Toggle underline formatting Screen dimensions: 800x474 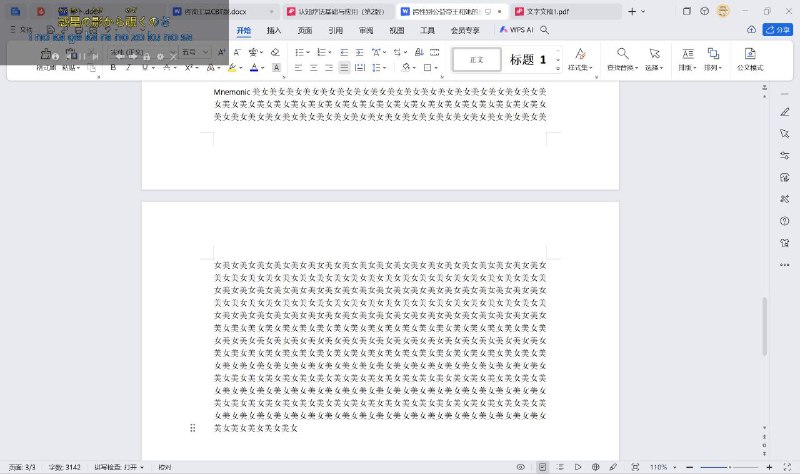click(145, 67)
